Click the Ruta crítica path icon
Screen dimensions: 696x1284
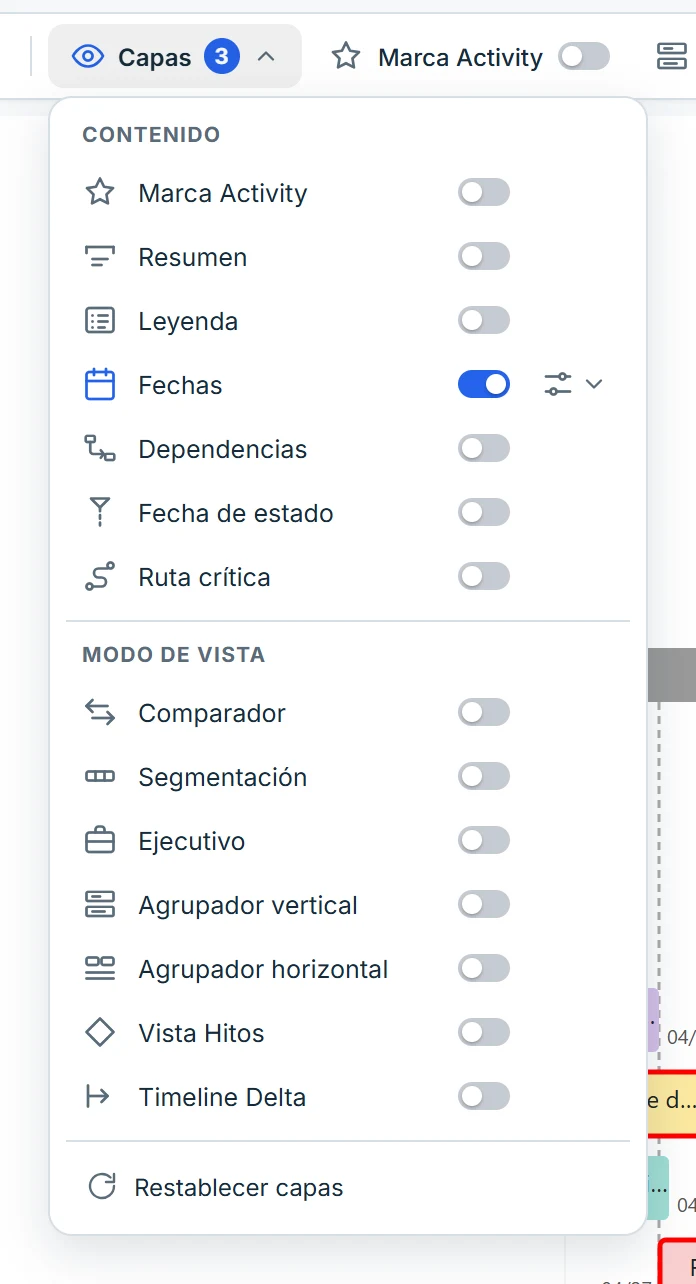tap(100, 577)
